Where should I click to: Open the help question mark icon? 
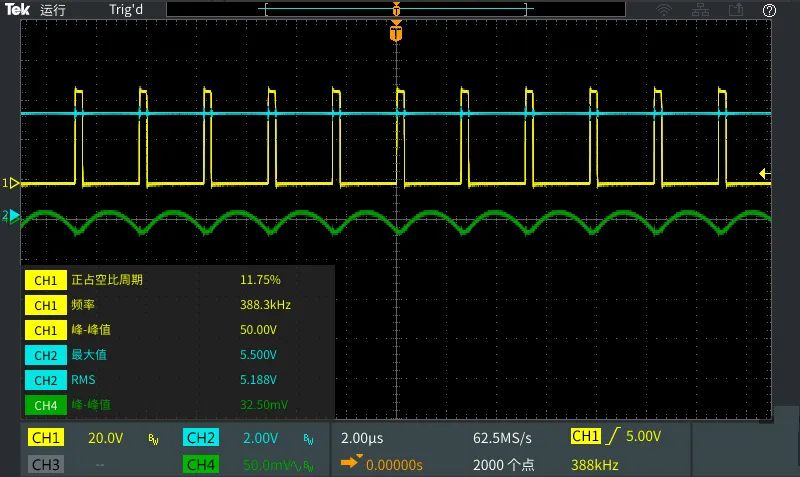point(769,10)
